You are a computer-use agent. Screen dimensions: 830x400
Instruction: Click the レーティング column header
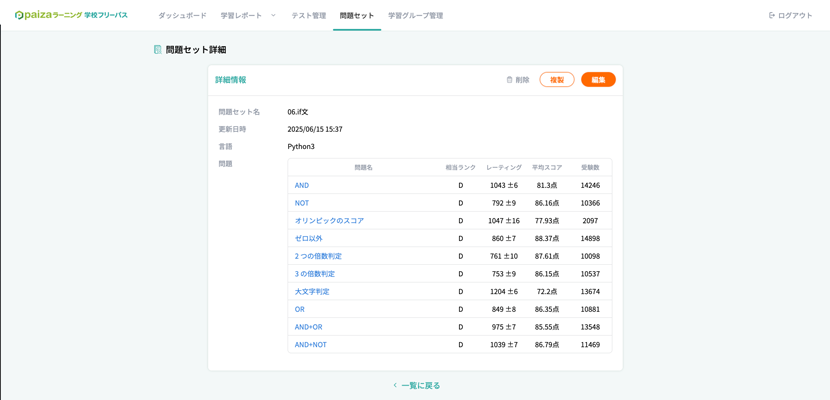coord(504,167)
